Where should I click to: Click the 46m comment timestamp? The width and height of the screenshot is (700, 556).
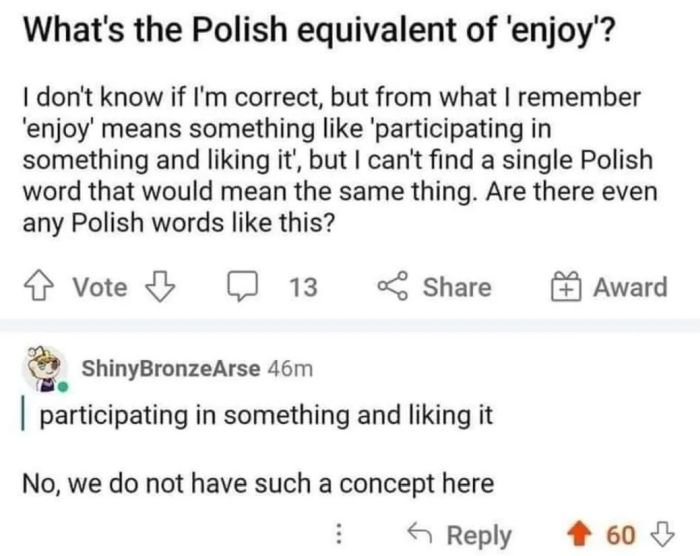click(x=291, y=368)
